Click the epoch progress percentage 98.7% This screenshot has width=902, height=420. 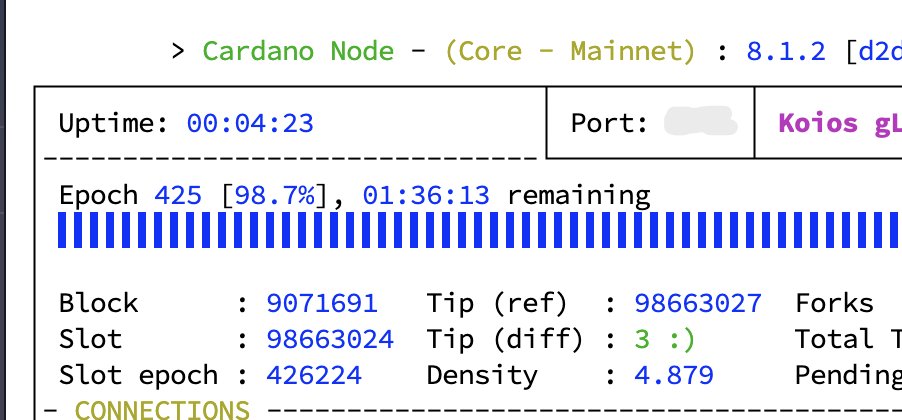click(276, 196)
